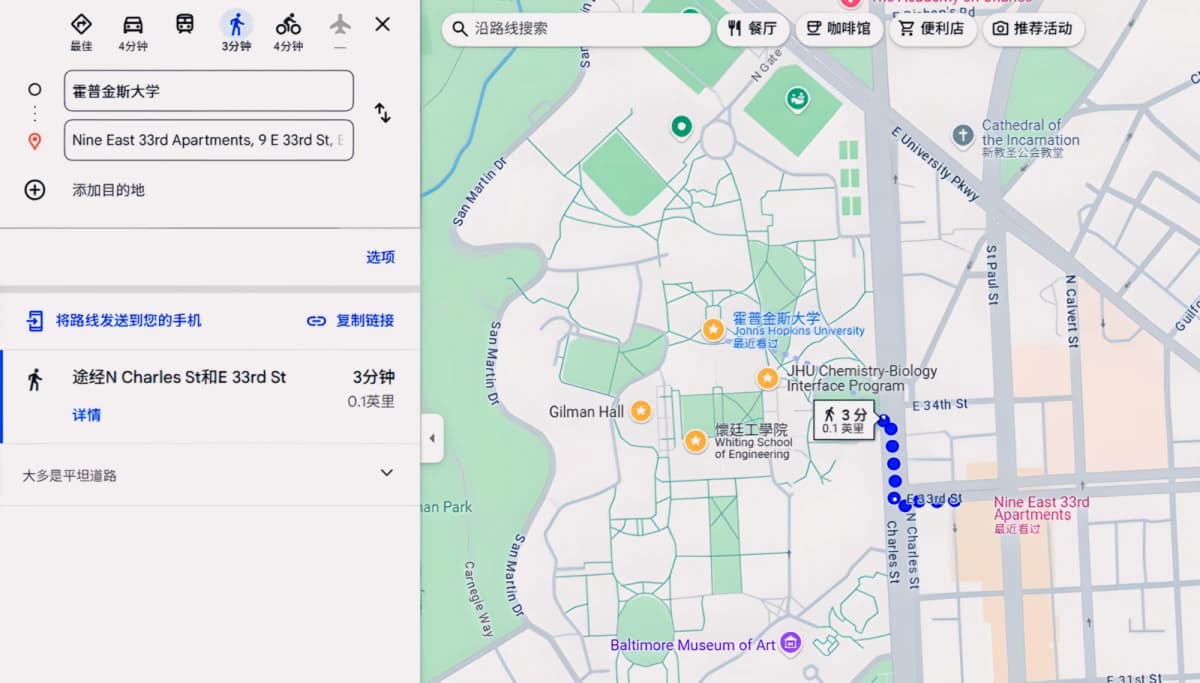Click the walking figure icon beside route

coord(35,379)
